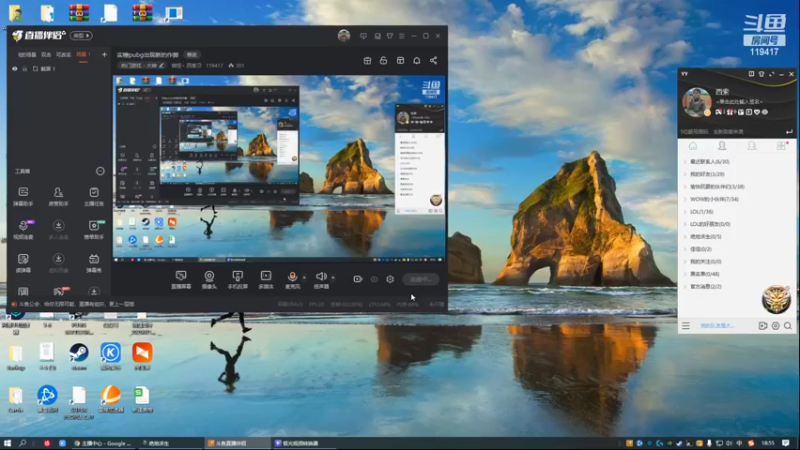The height and width of the screenshot is (450, 800).
Task: Open the YY home tab
Action: pyautogui.click(x=693, y=146)
